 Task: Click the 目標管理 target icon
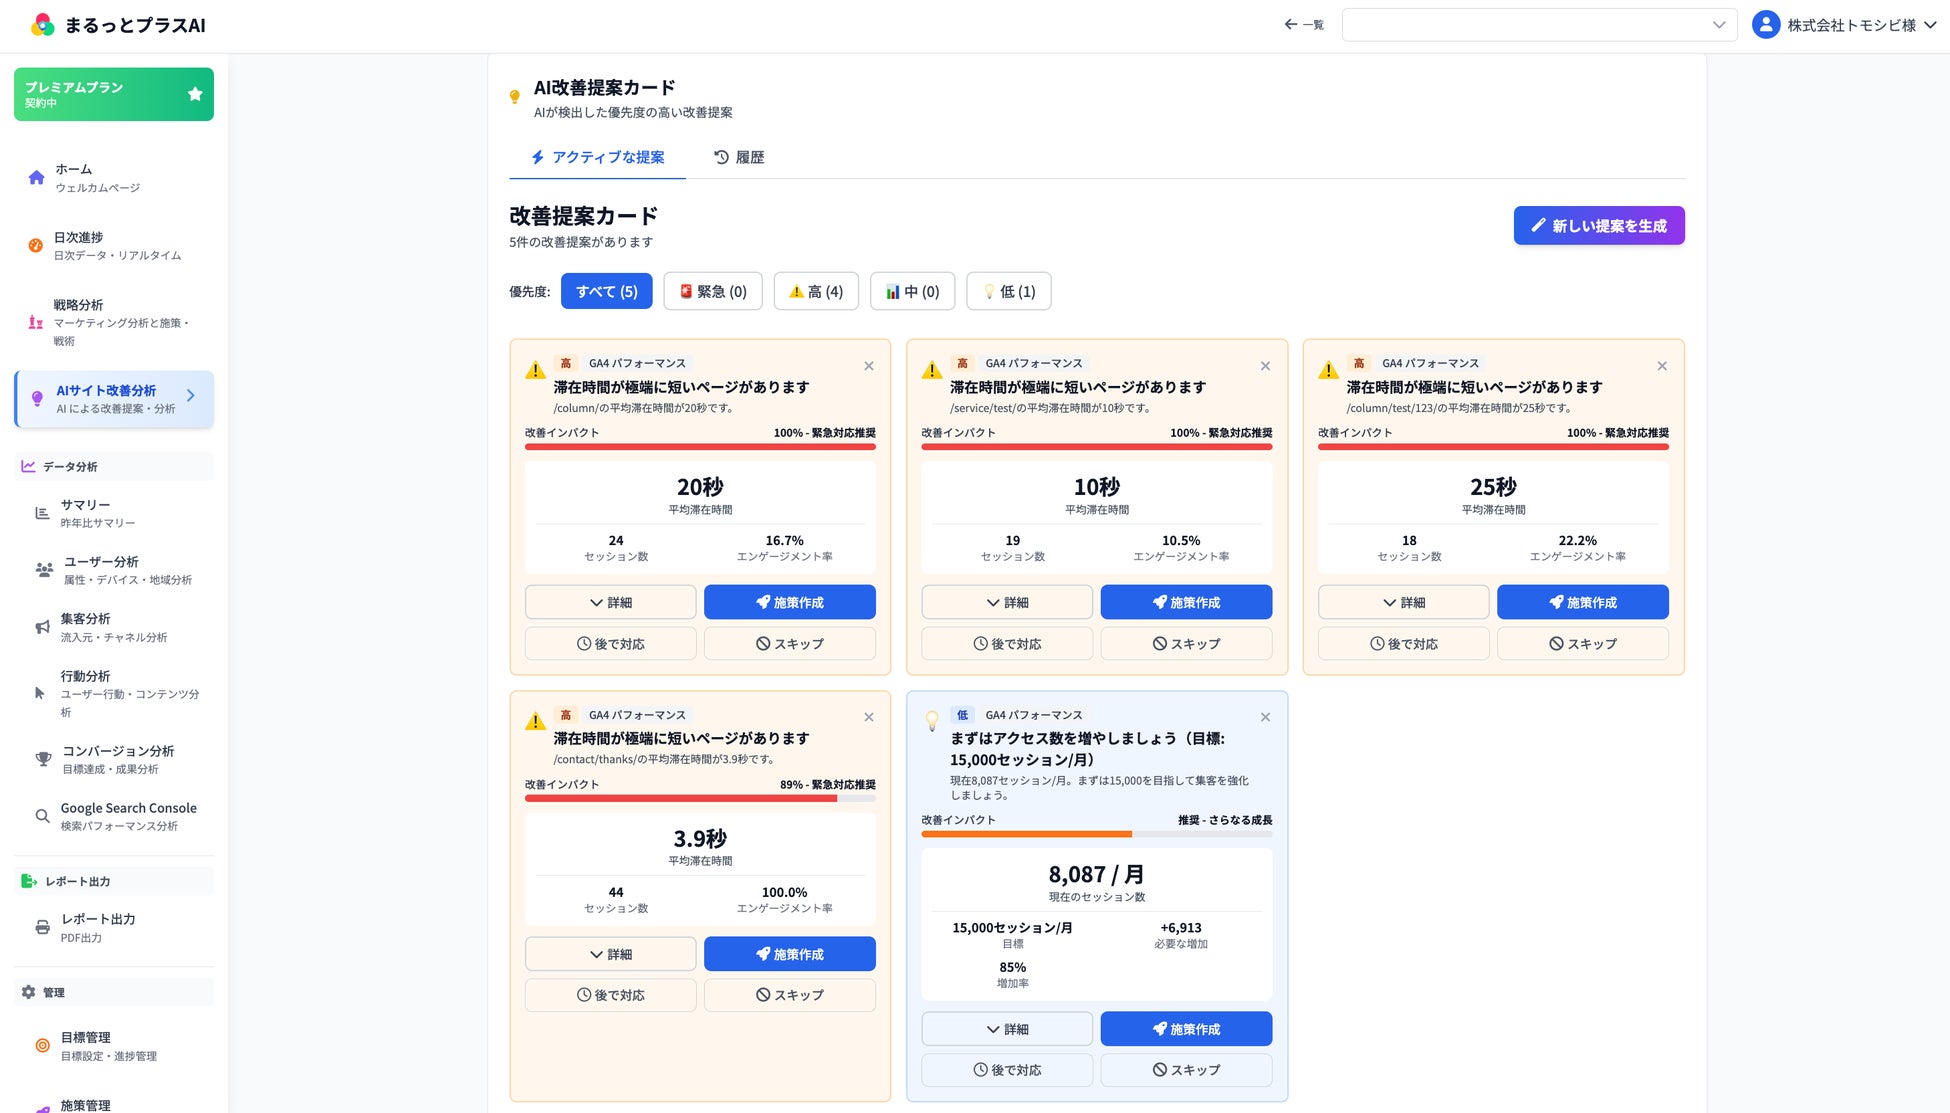[42, 1046]
